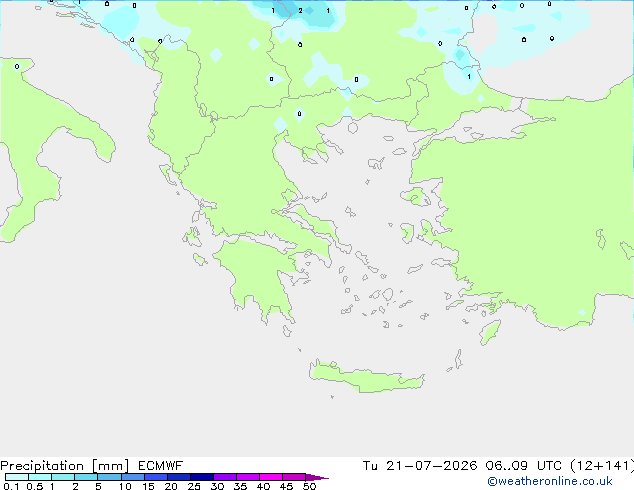Screen dimensions: 634x490
Task: Click the '25' legend scale label
Action: 194,486
